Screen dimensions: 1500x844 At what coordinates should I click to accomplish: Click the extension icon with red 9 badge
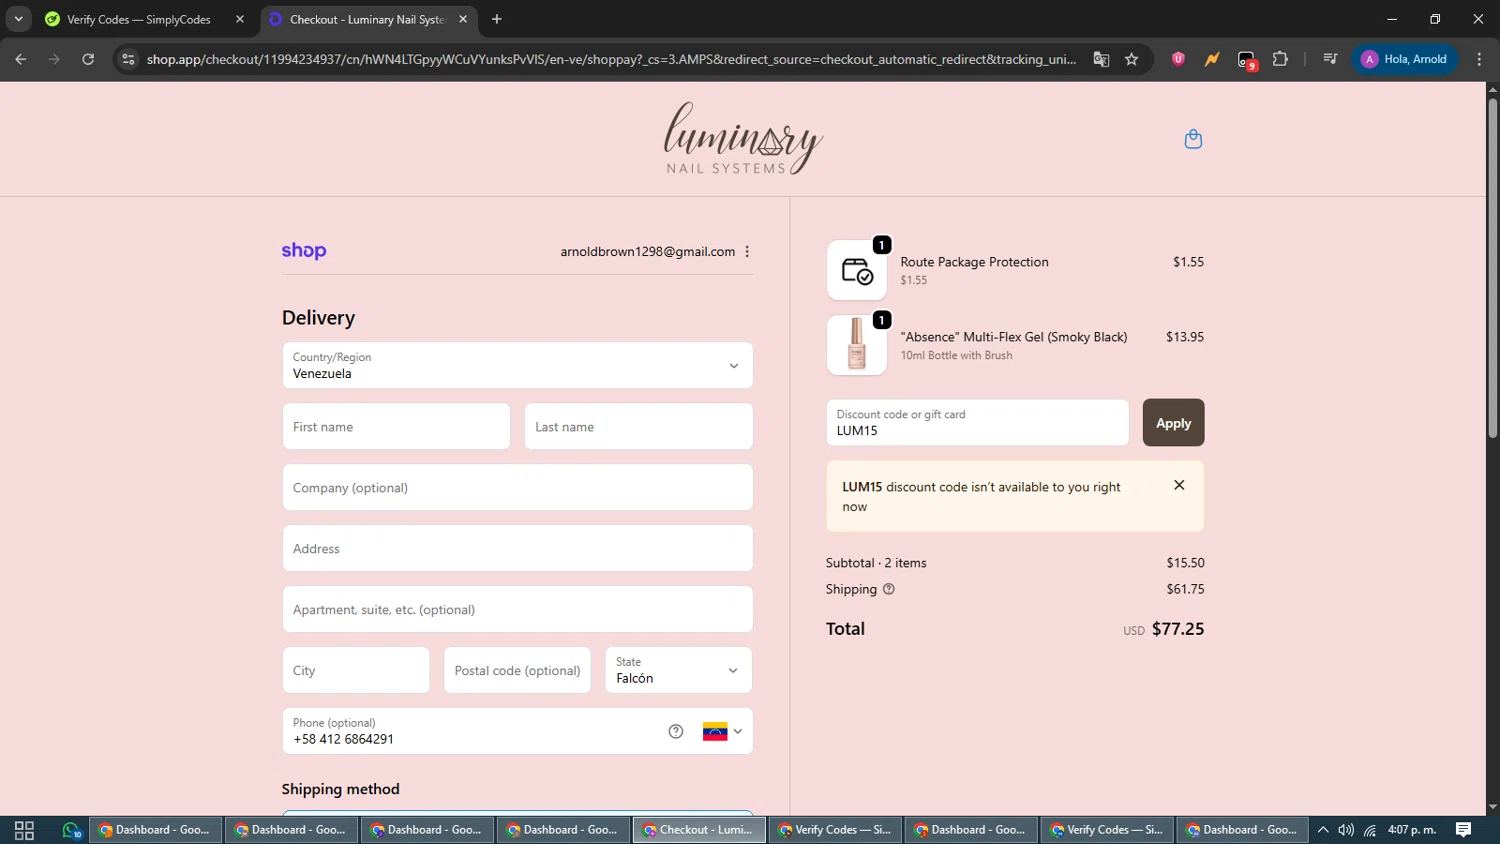click(1246, 60)
